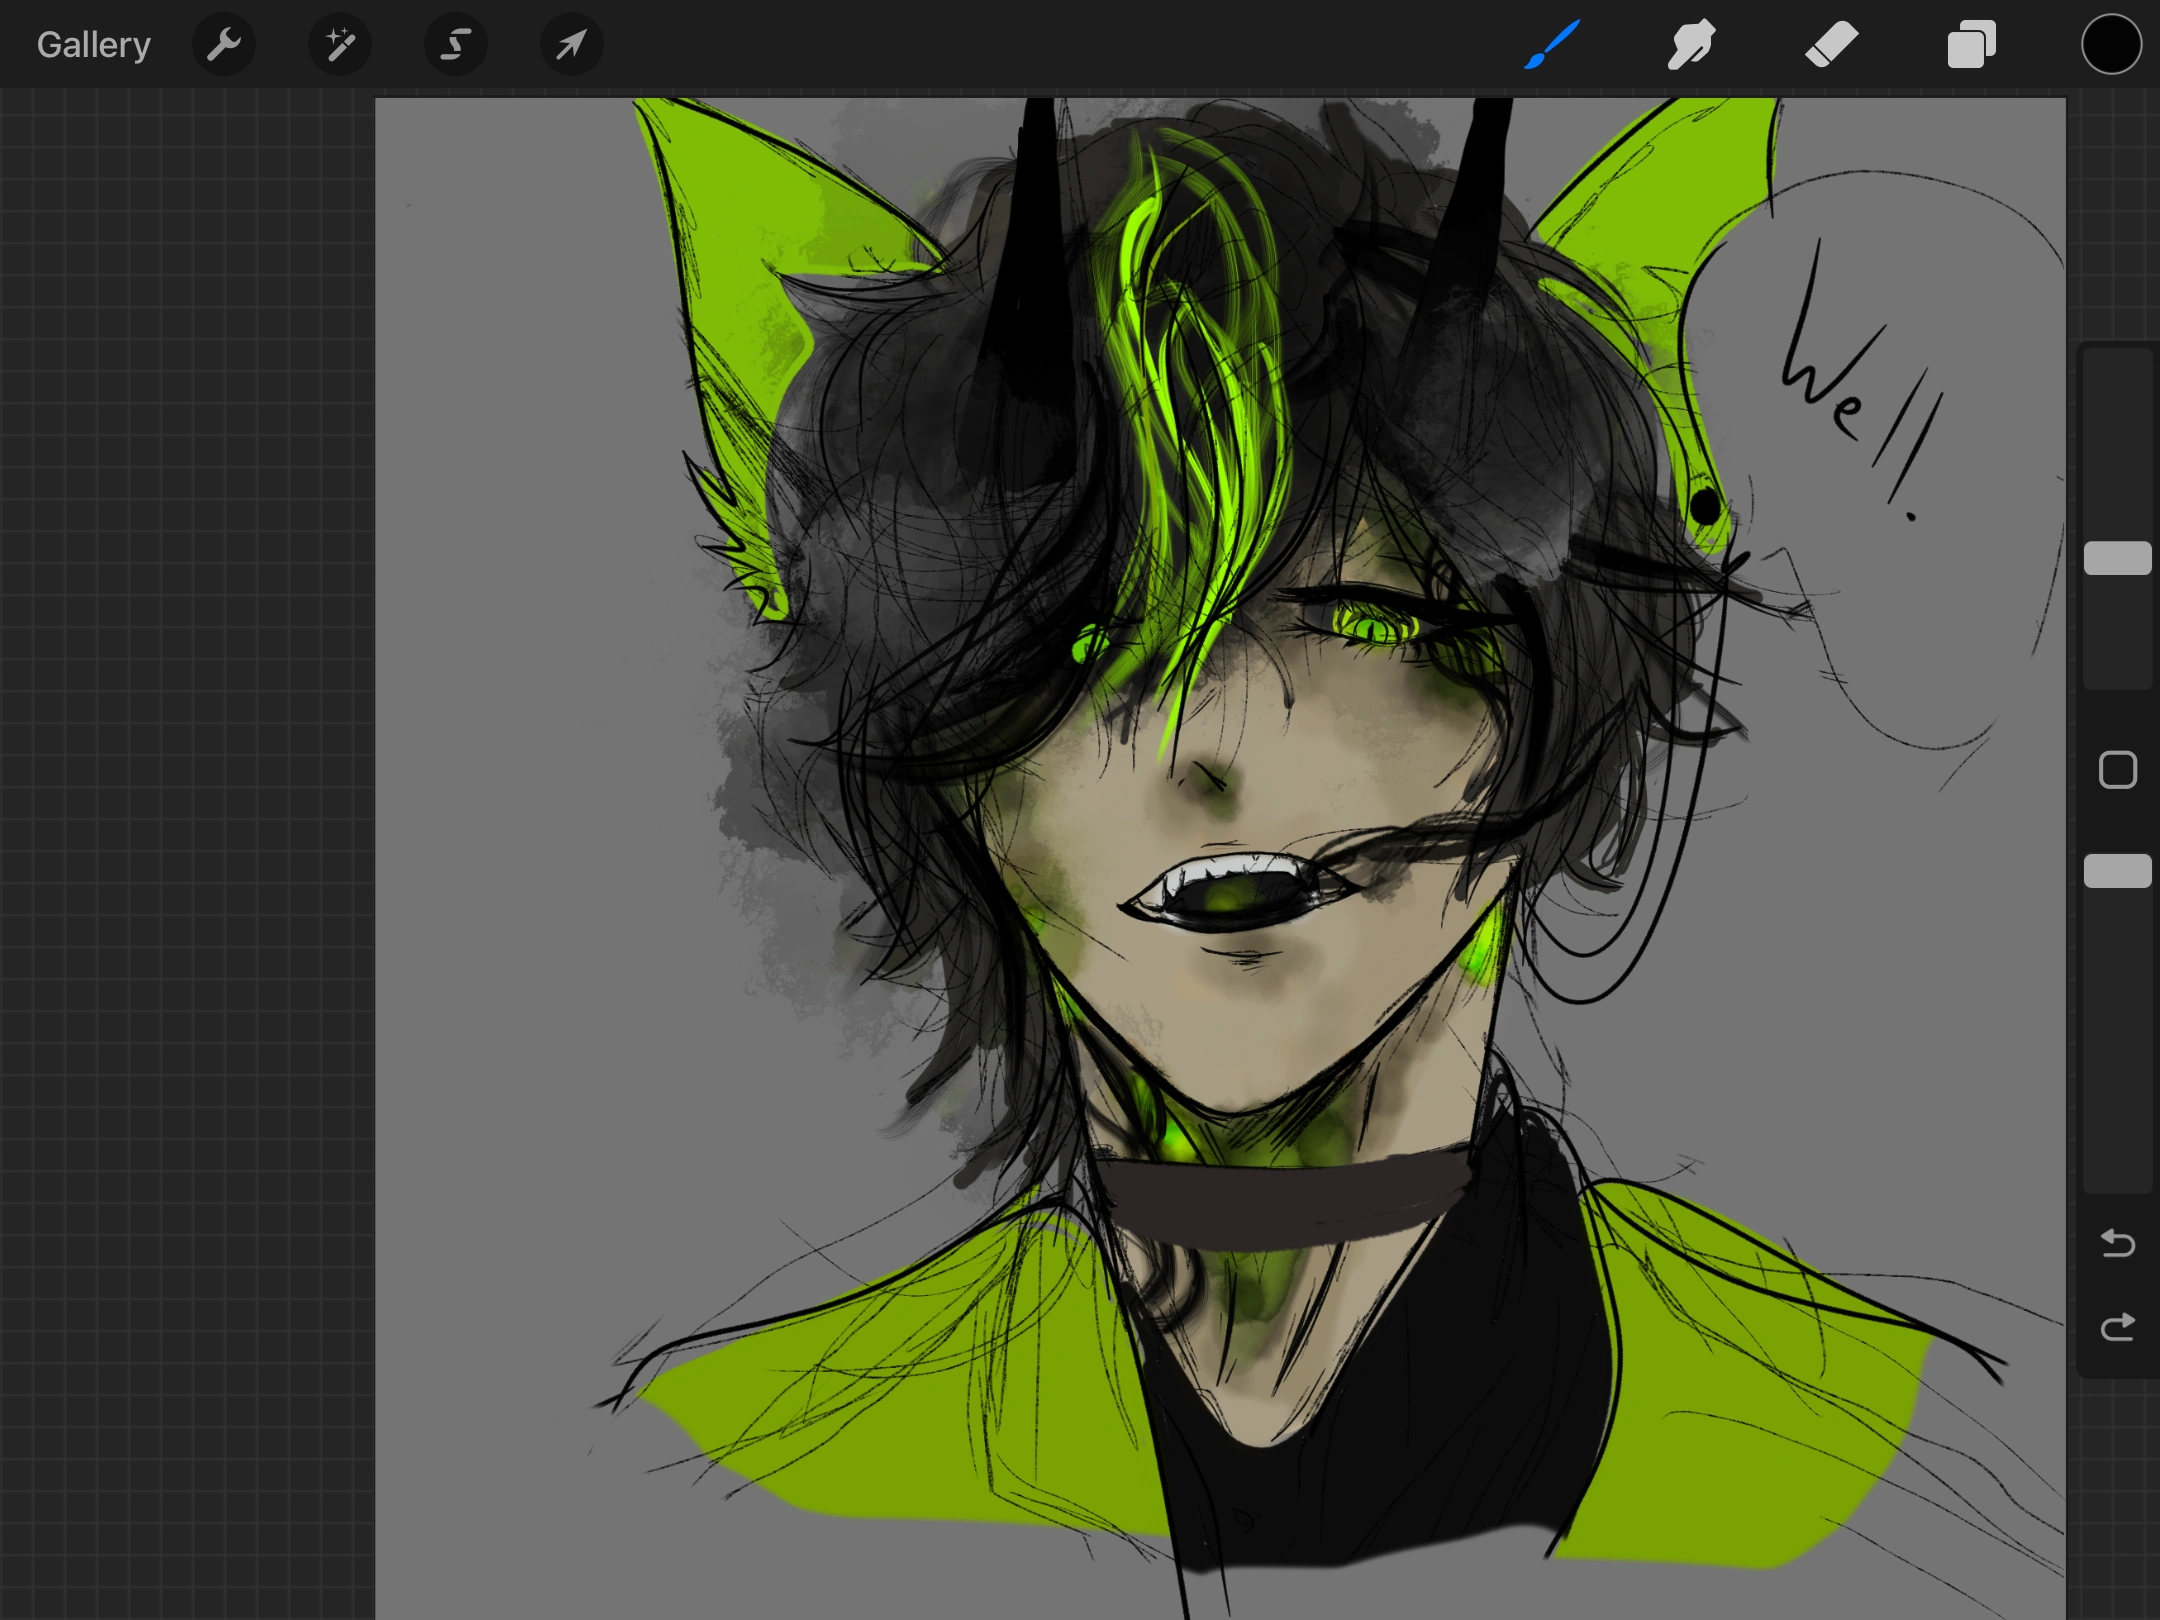Screen dimensions: 2160x1620
Task: Tap the undo arrow in the sidebar
Action: coord(2117,1243)
